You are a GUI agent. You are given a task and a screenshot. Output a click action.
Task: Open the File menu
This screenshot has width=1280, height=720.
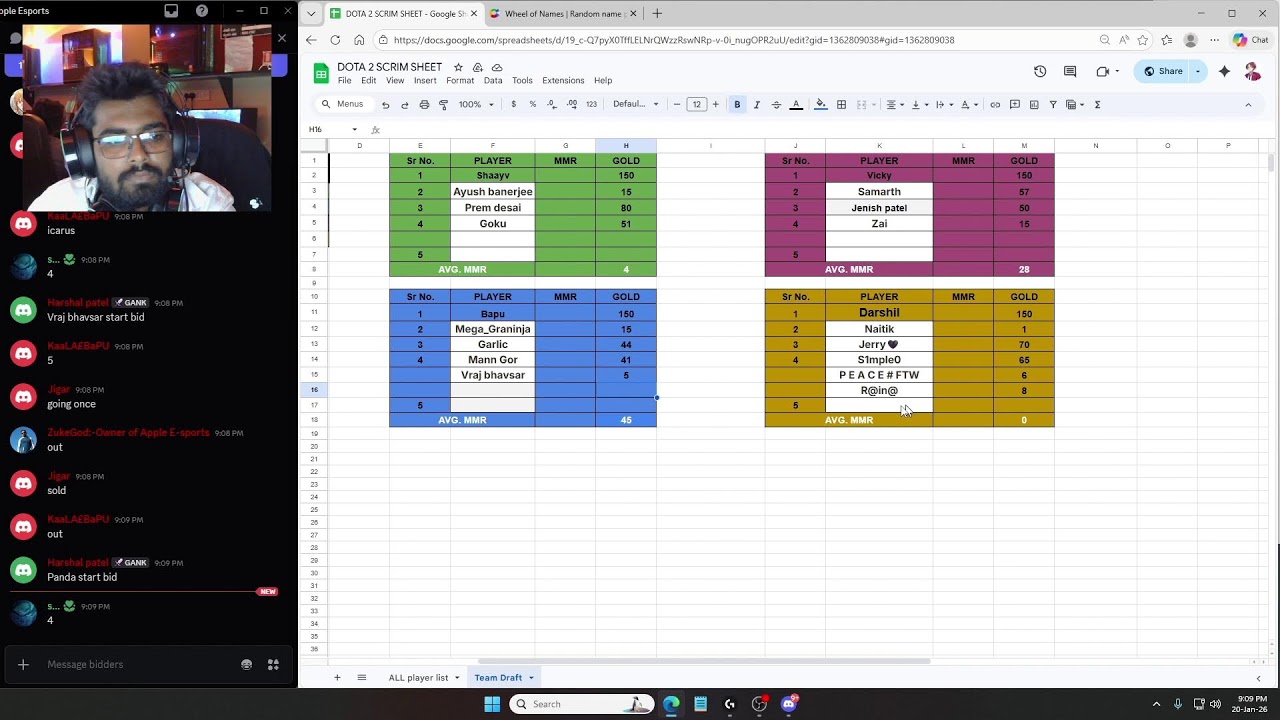[344, 81]
